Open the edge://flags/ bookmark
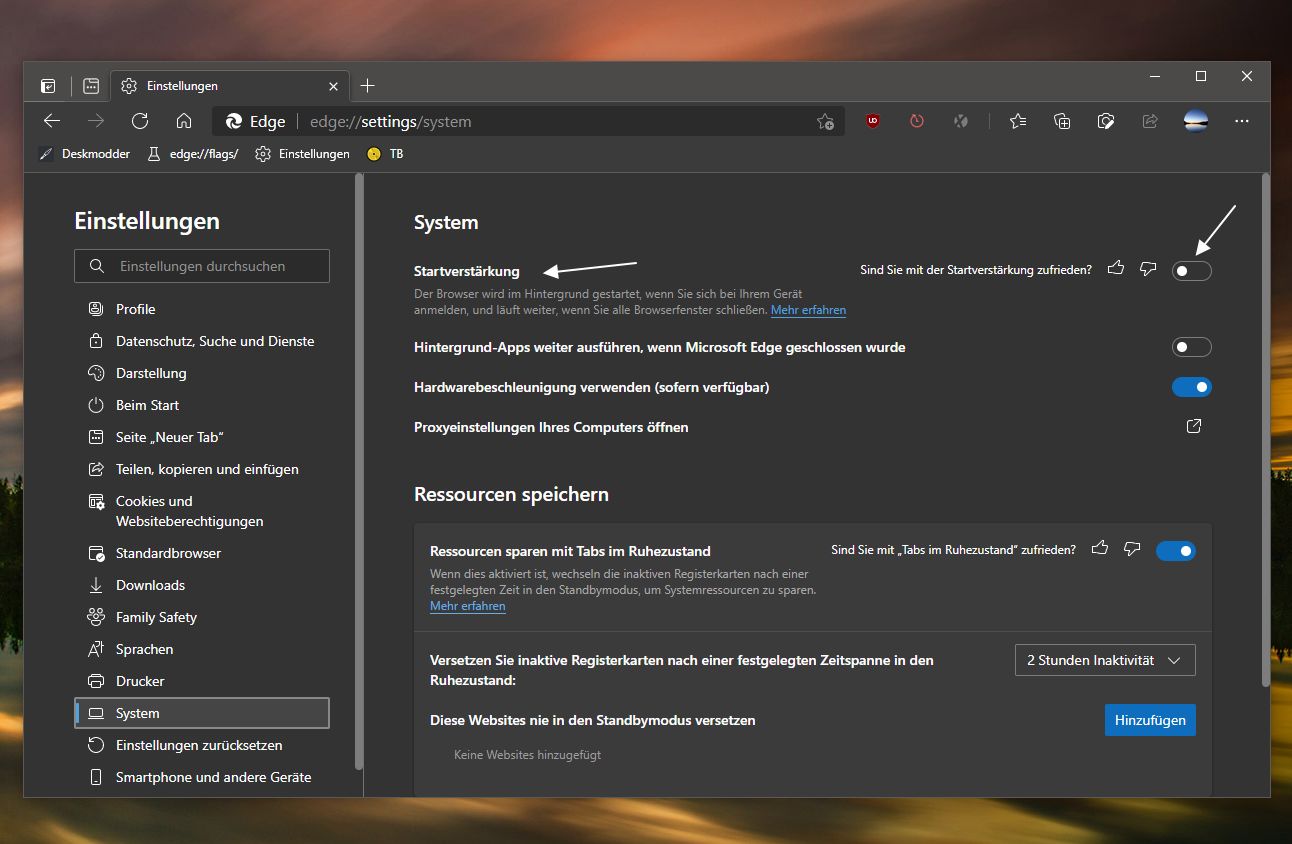The image size is (1292, 844). [192, 154]
